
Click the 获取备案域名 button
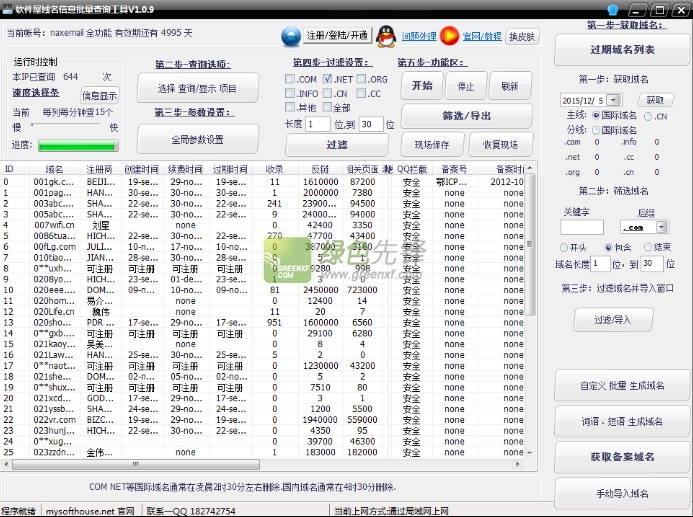pos(622,457)
